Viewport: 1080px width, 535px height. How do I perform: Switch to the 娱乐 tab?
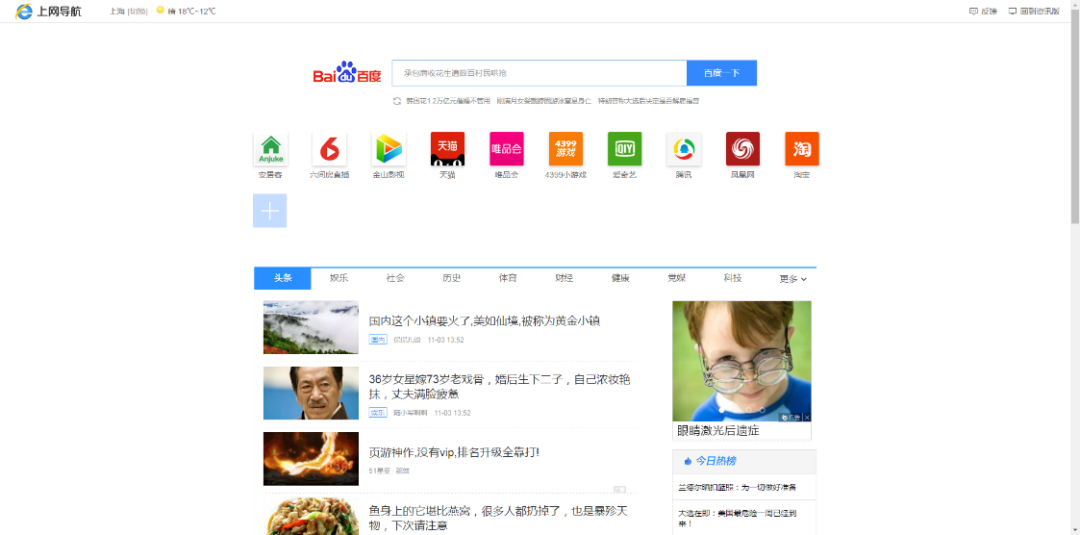tap(339, 278)
